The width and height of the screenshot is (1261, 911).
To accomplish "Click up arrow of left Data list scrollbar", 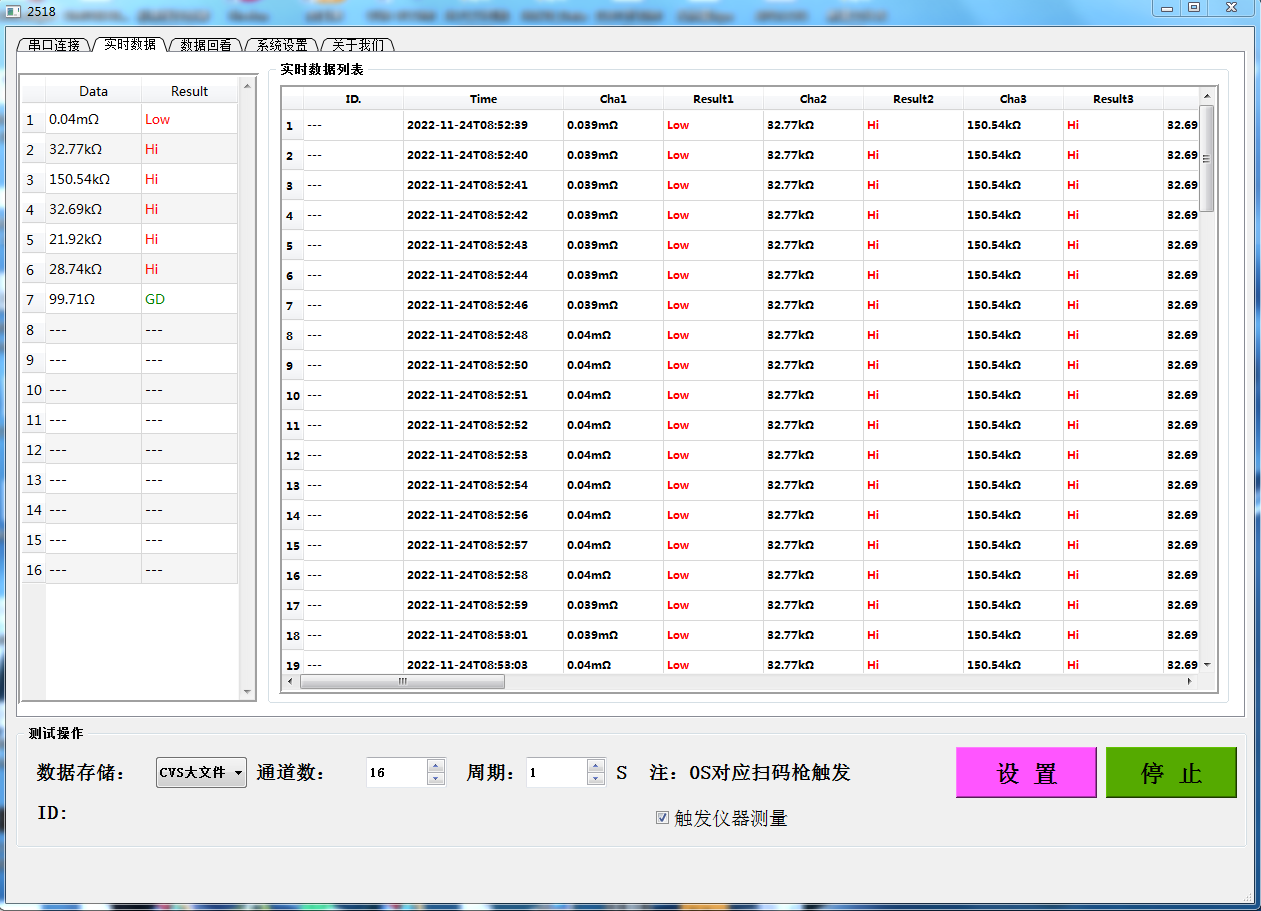I will click(x=248, y=86).
